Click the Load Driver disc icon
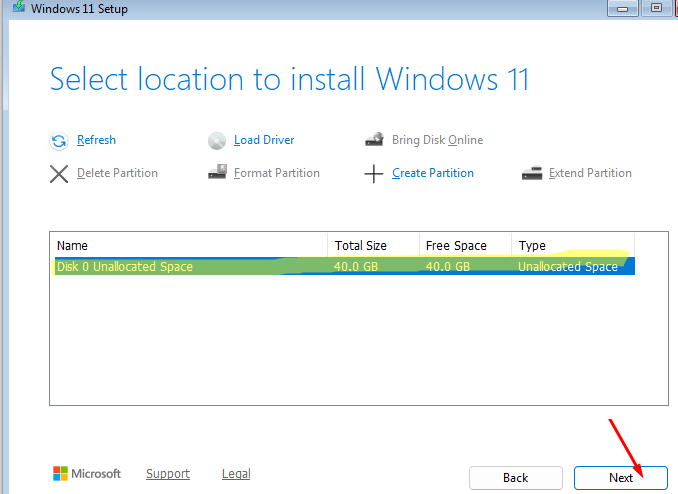The width and height of the screenshot is (678, 494). (217, 141)
